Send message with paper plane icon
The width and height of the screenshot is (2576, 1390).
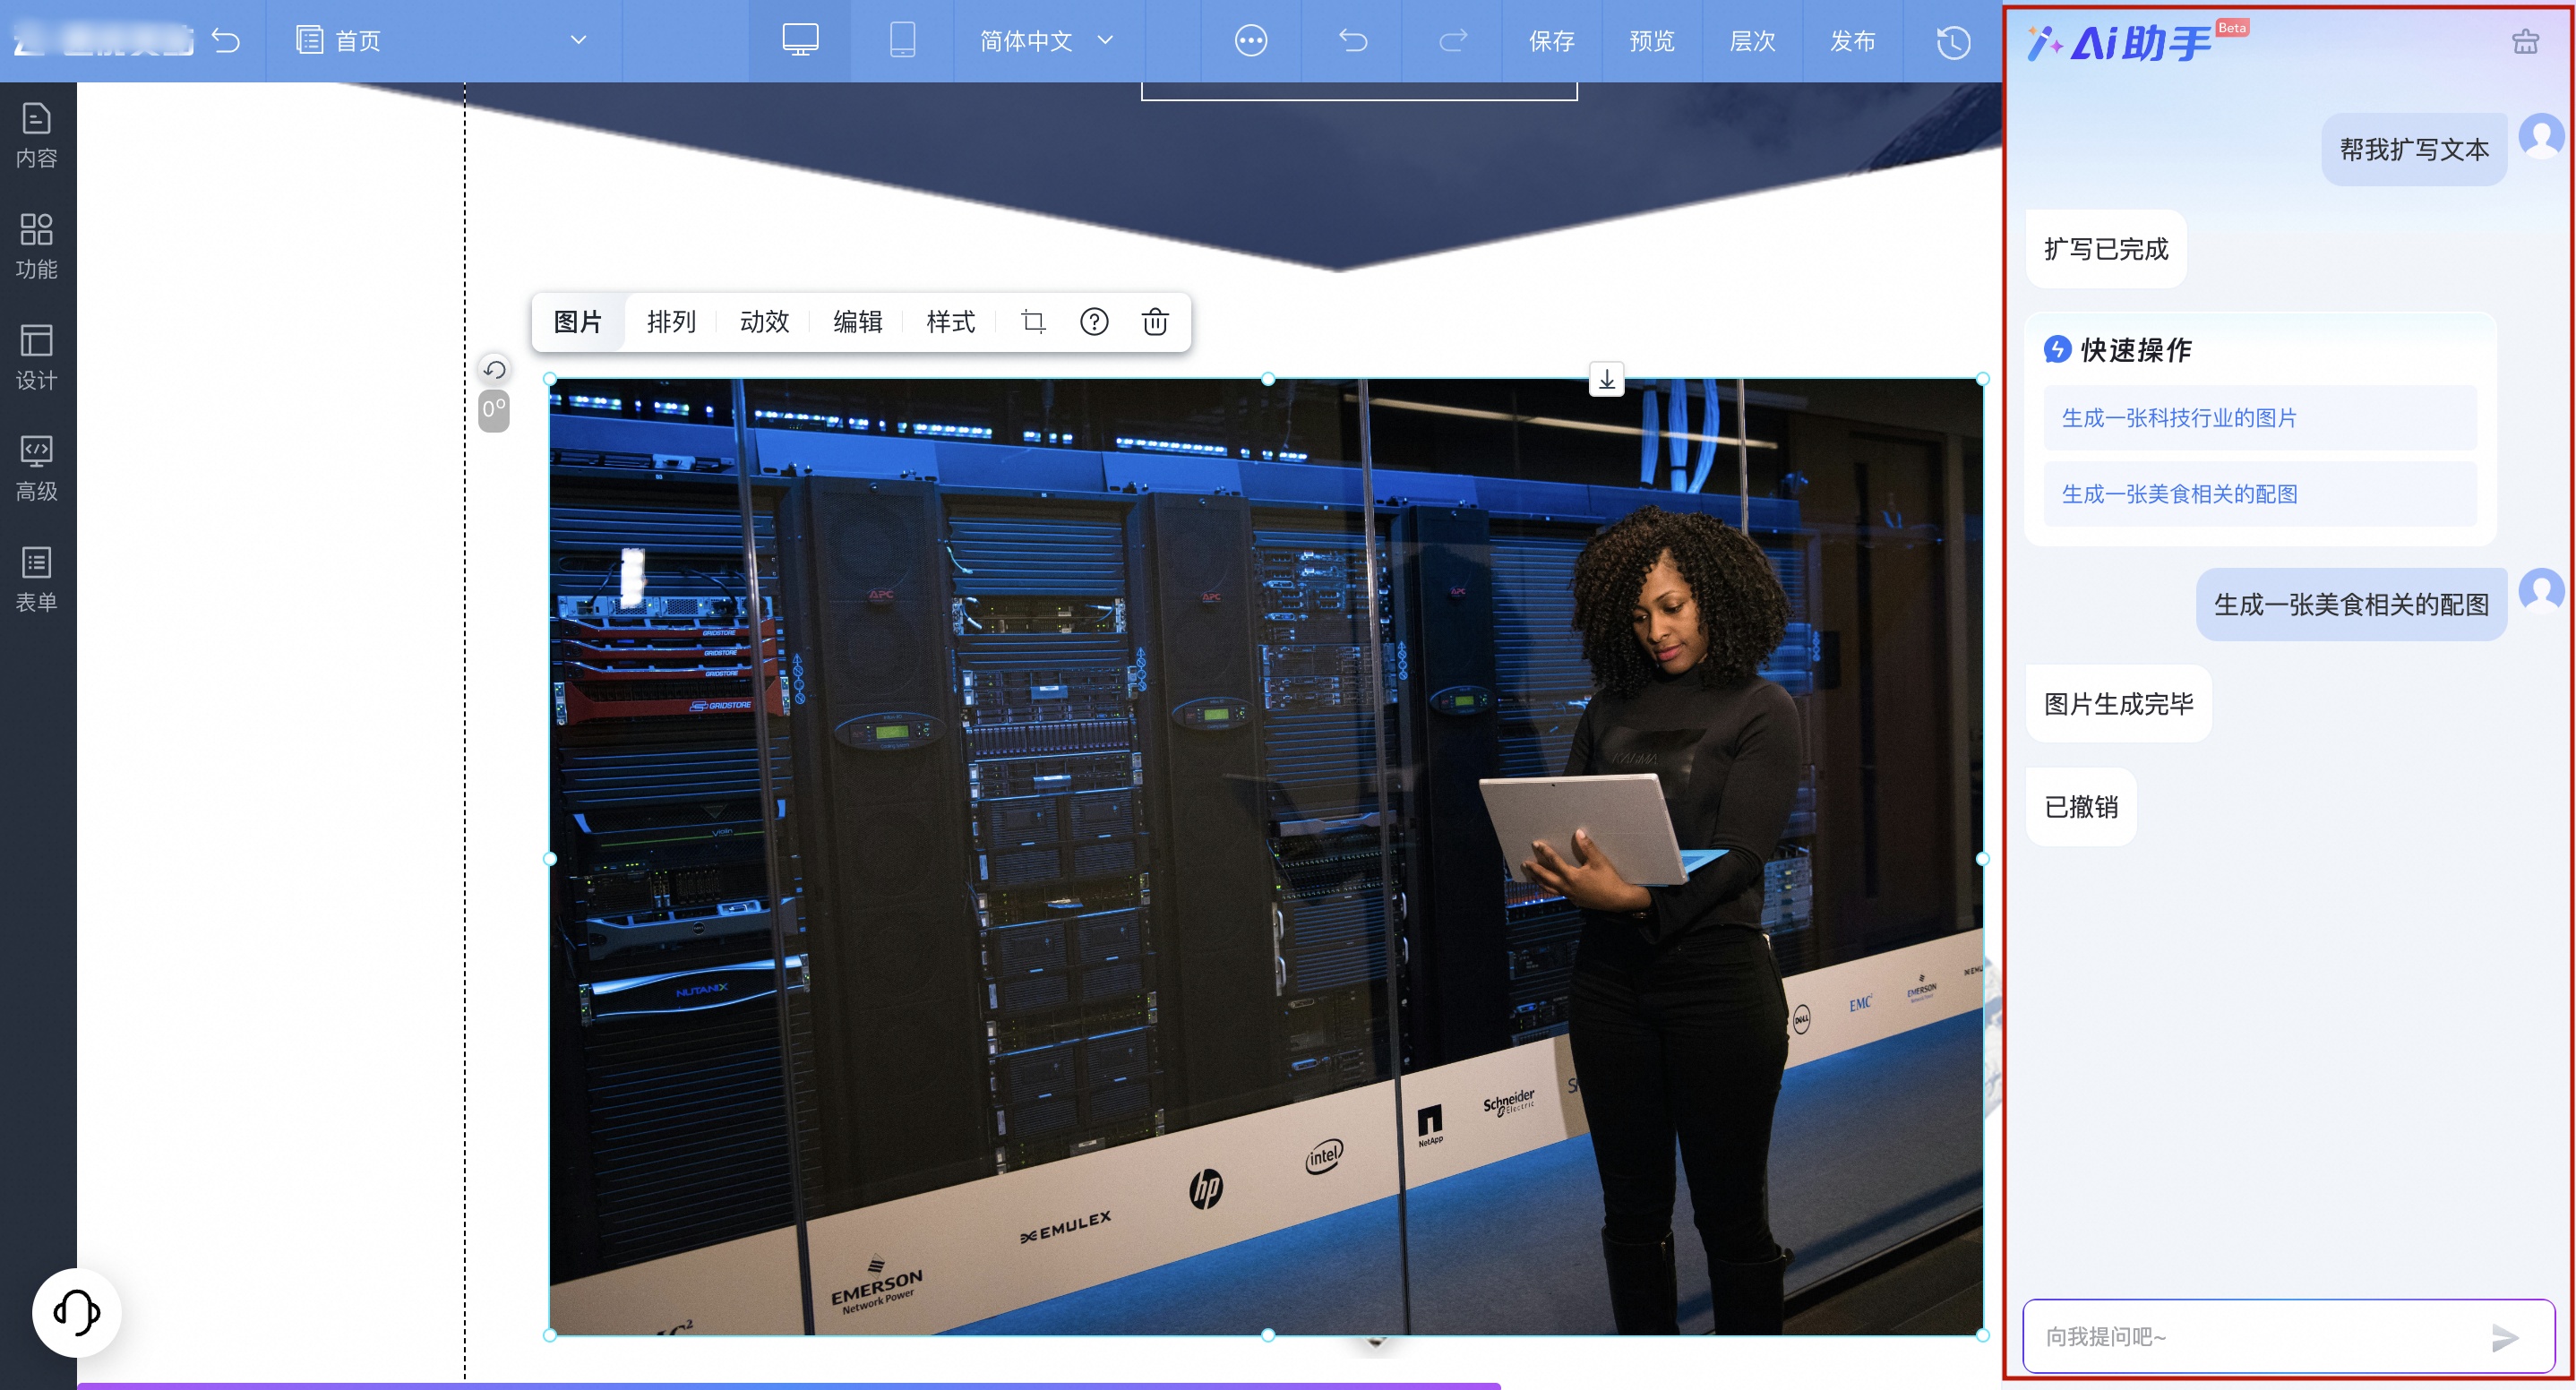[x=2505, y=1337]
